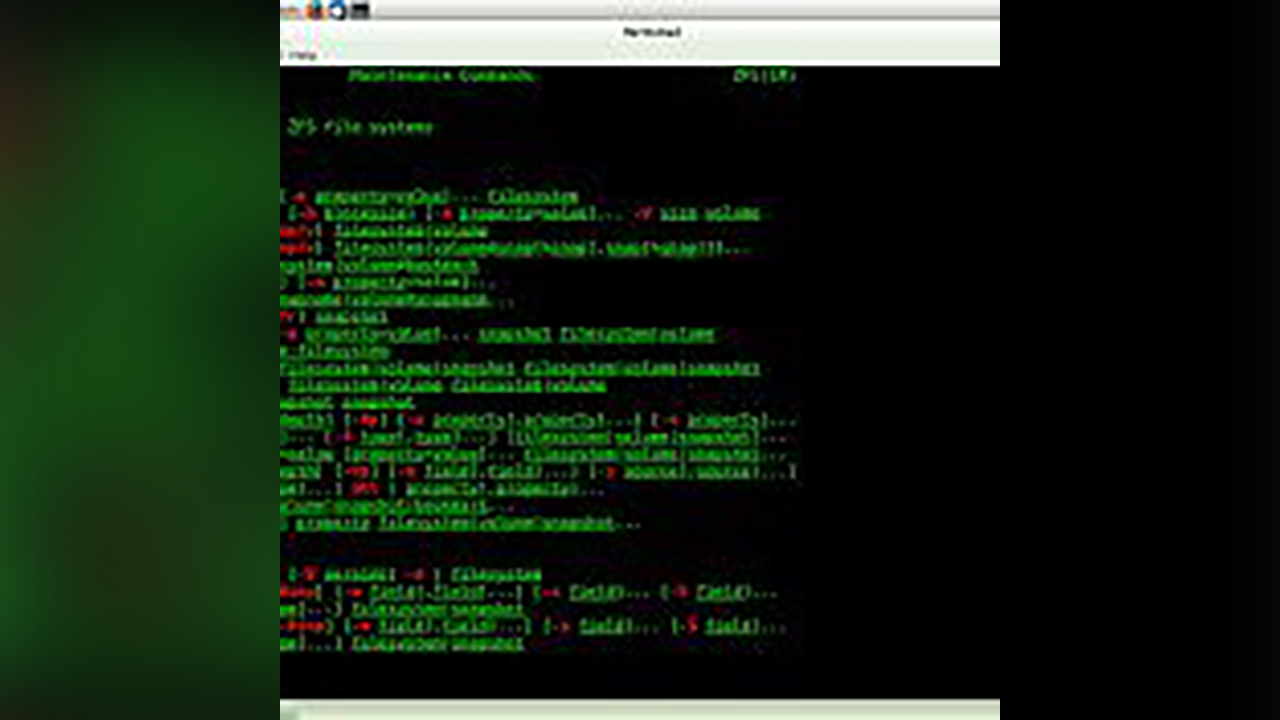This screenshot has height=720, width=1280.
Task: Click the partially visible leftmost top panel icon
Action: click(290, 11)
